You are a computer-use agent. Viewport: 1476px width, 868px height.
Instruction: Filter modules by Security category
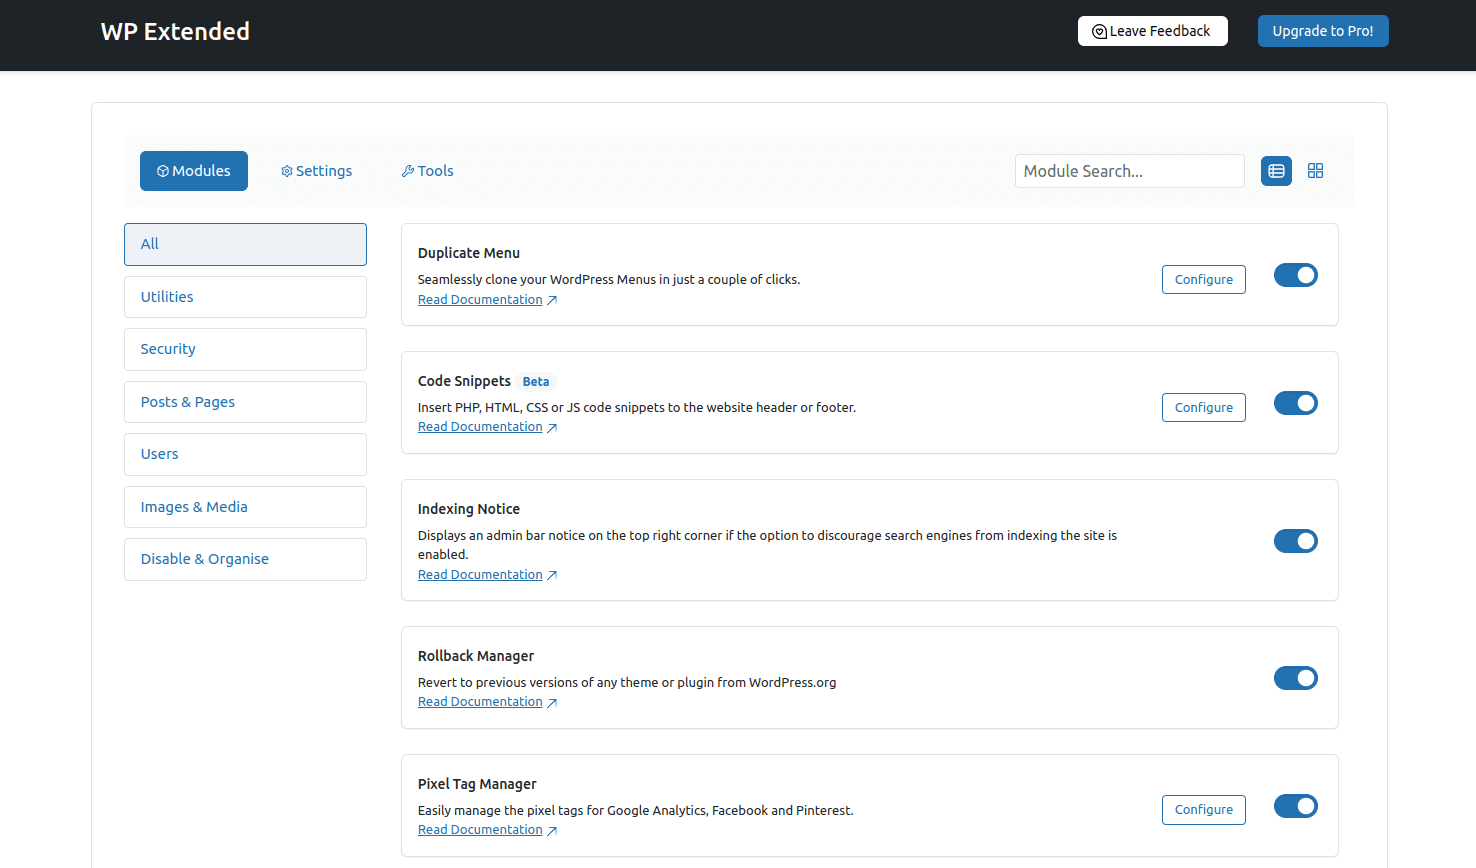(x=245, y=349)
